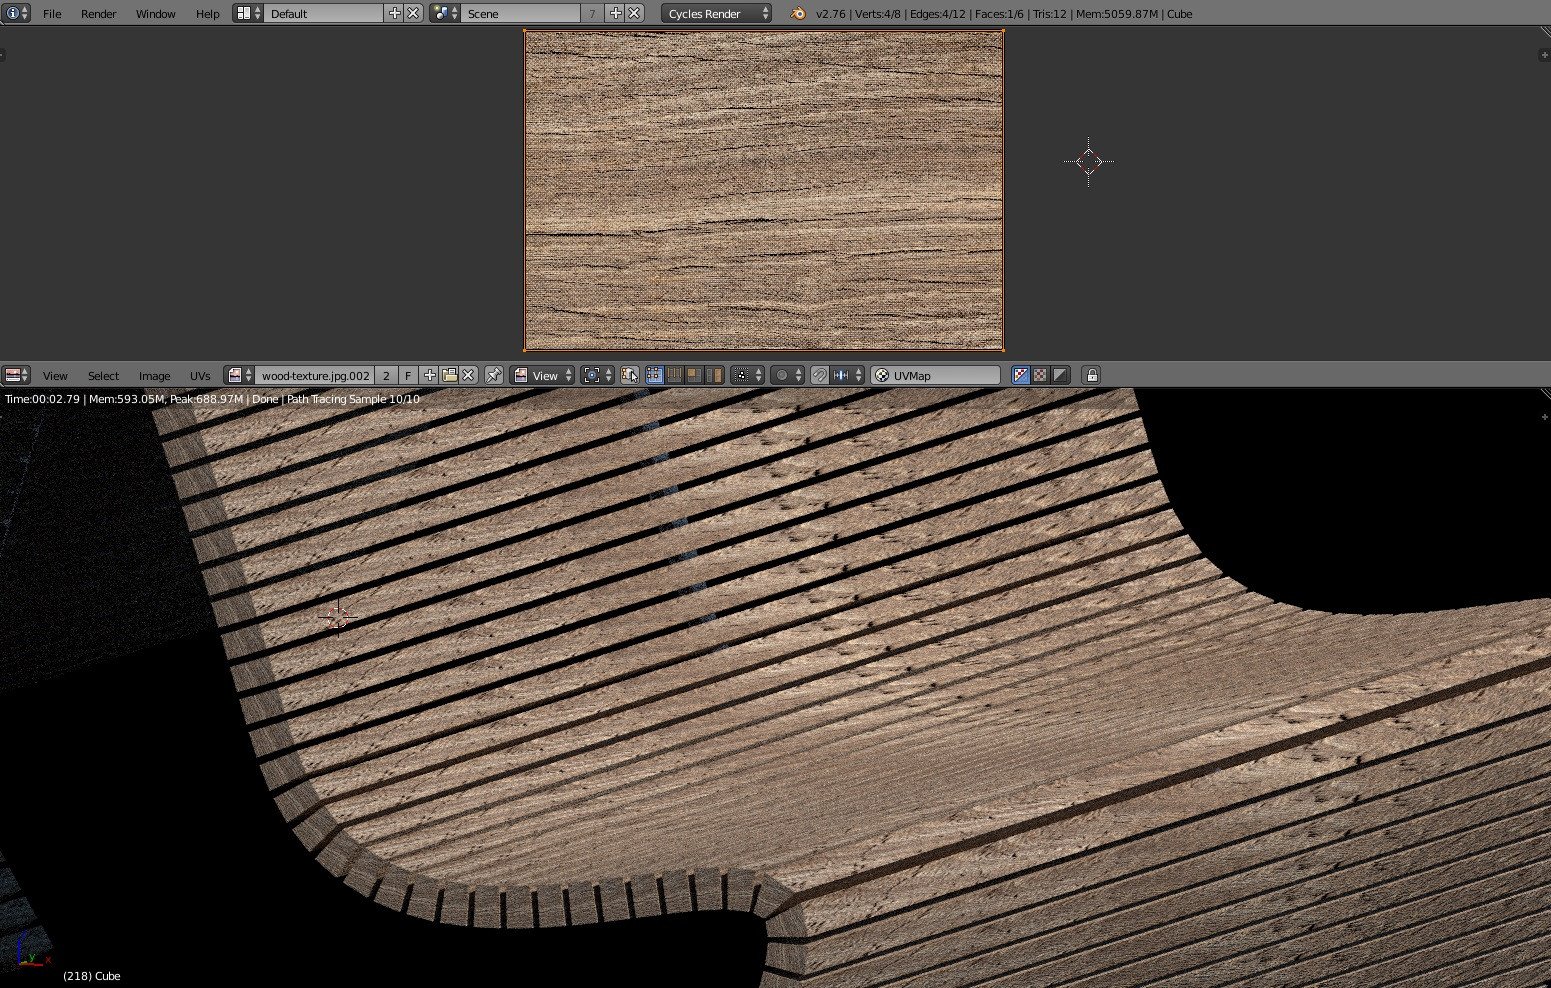Select face UV selection mode

(x=694, y=375)
